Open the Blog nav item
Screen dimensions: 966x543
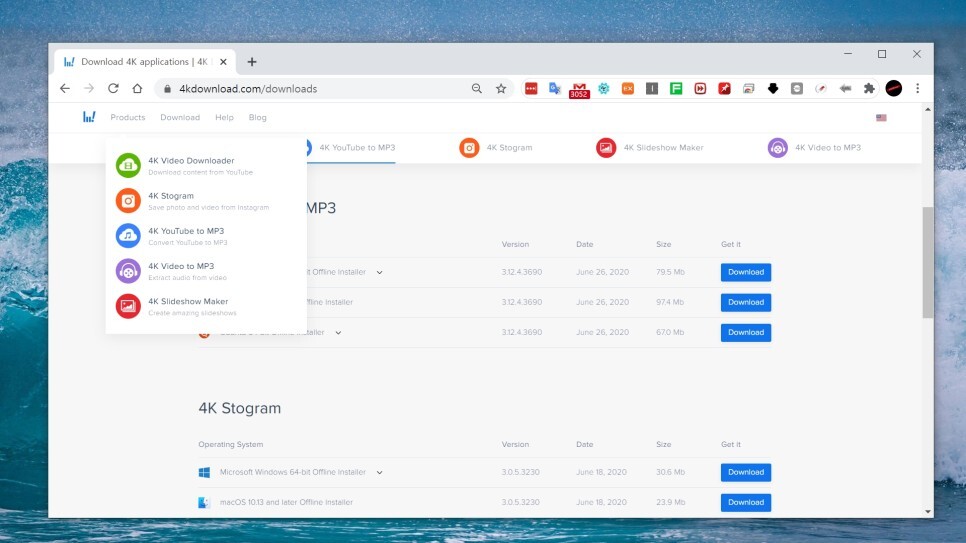tap(258, 117)
